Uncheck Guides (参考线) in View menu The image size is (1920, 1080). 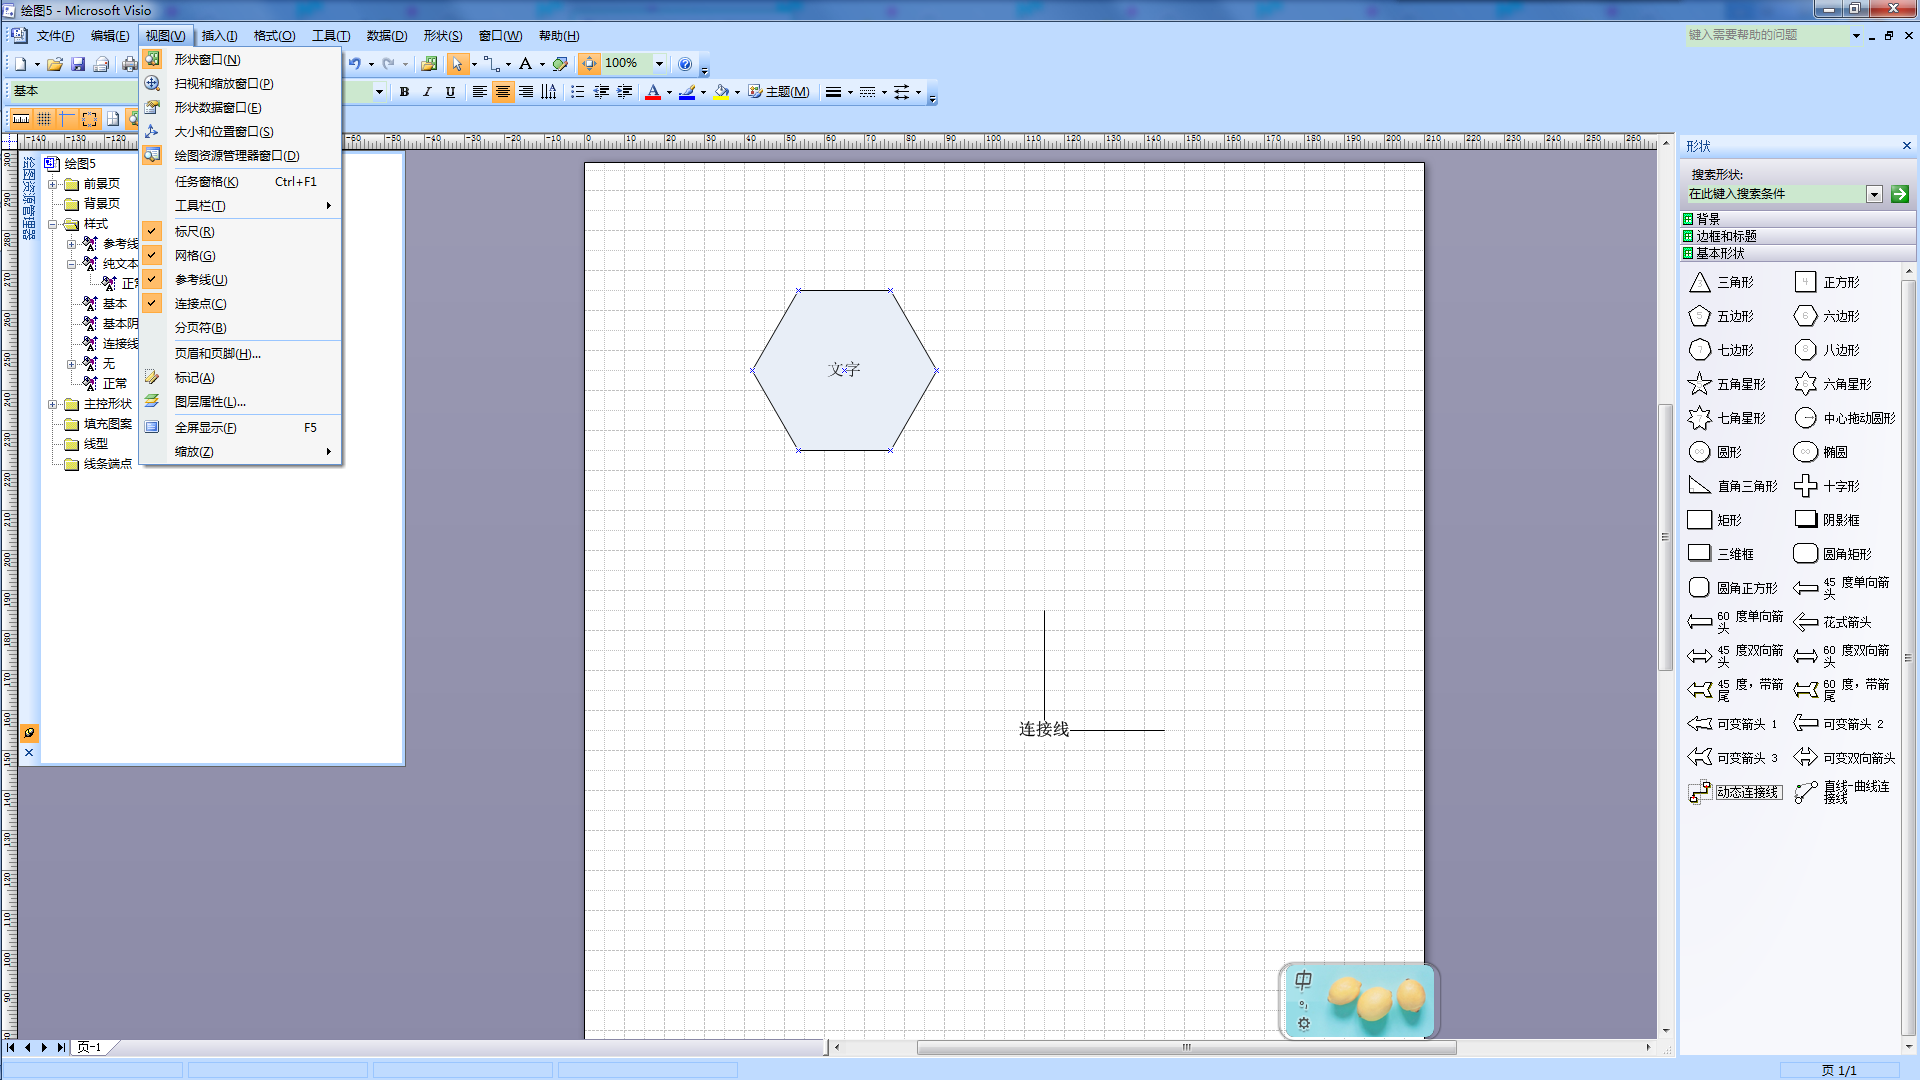pos(241,279)
